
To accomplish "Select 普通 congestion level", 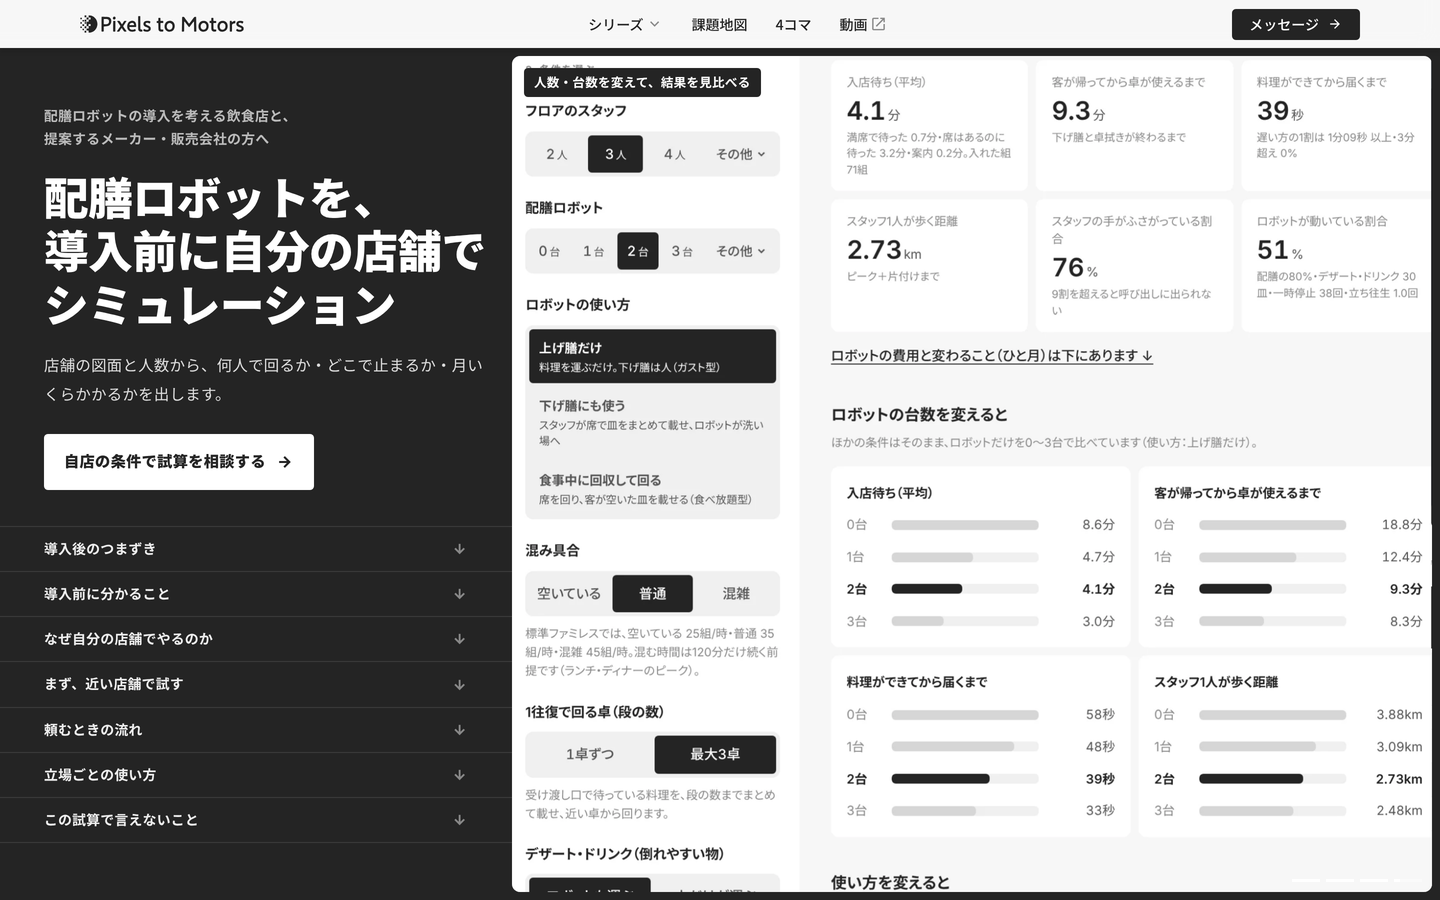I will 652,594.
